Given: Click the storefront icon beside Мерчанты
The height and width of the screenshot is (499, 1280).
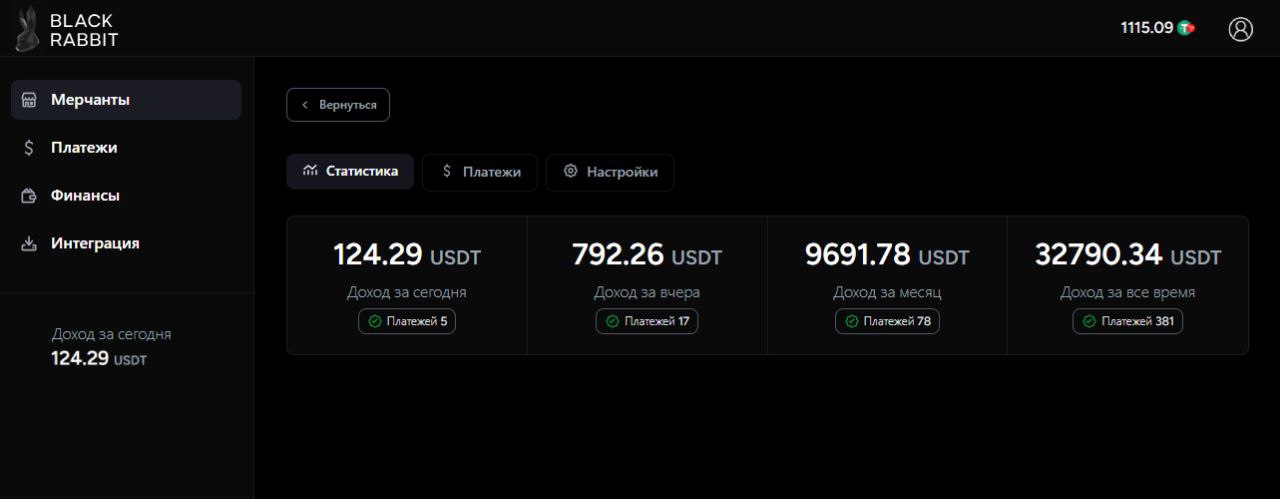Looking at the screenshot, I should [29, 100].
